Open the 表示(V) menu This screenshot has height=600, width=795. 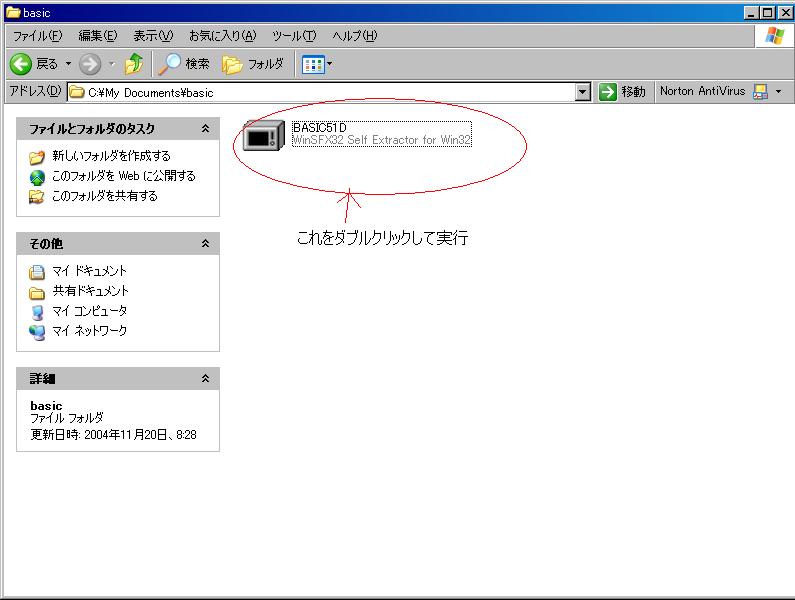[153, 36]
